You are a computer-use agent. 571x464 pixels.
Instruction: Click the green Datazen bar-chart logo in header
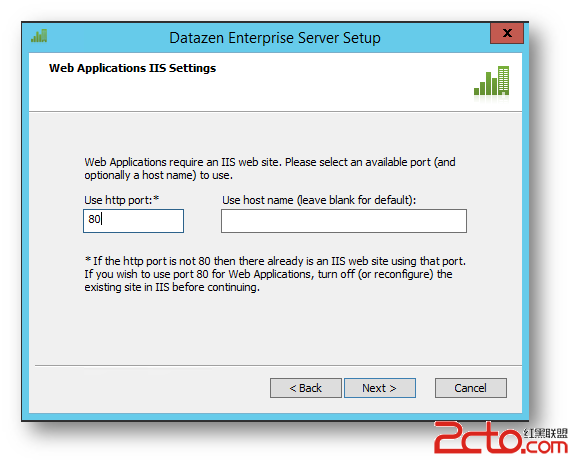(x=491, y=80)
